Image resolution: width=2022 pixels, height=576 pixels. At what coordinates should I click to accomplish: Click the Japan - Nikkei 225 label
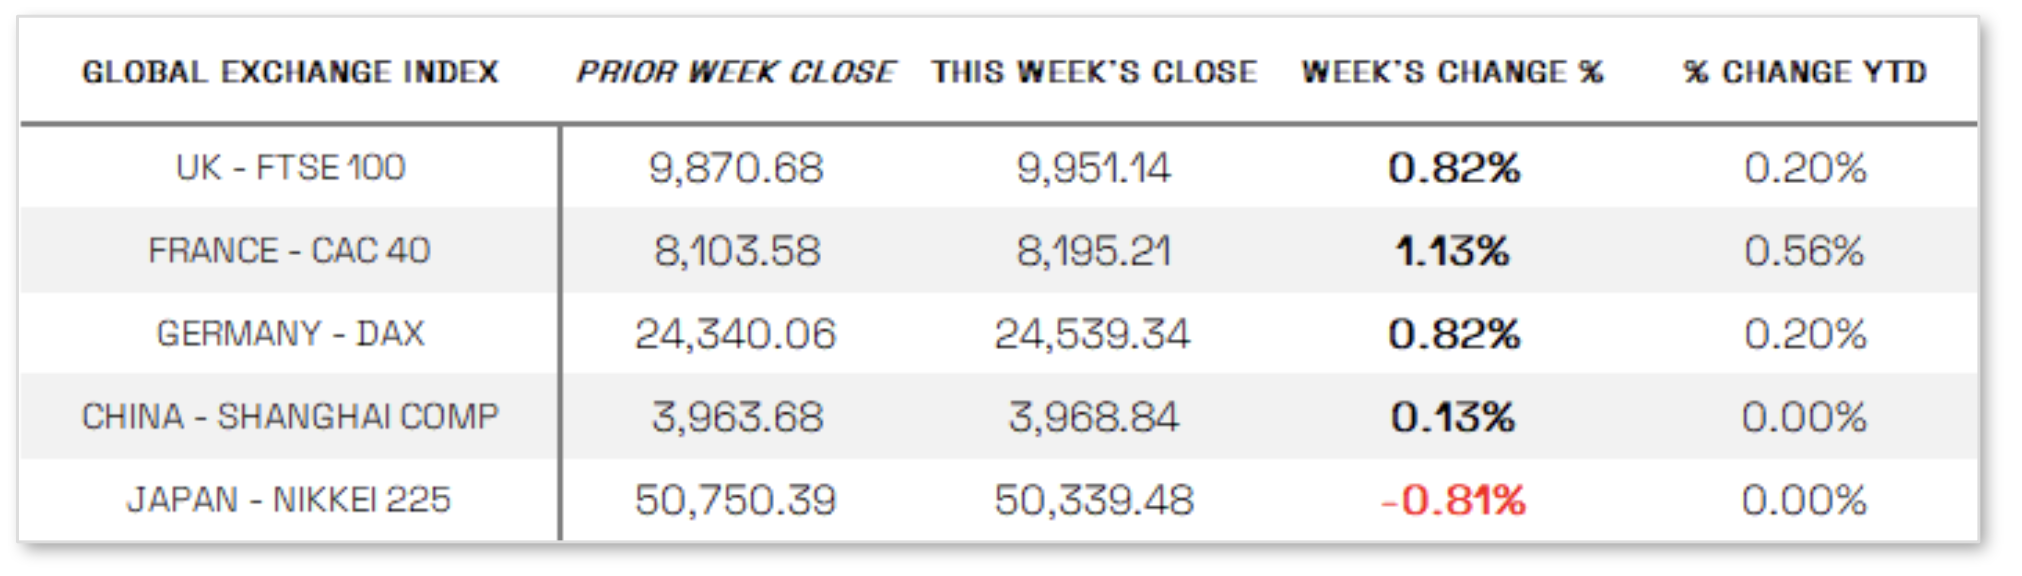click(x=289, y=499)
